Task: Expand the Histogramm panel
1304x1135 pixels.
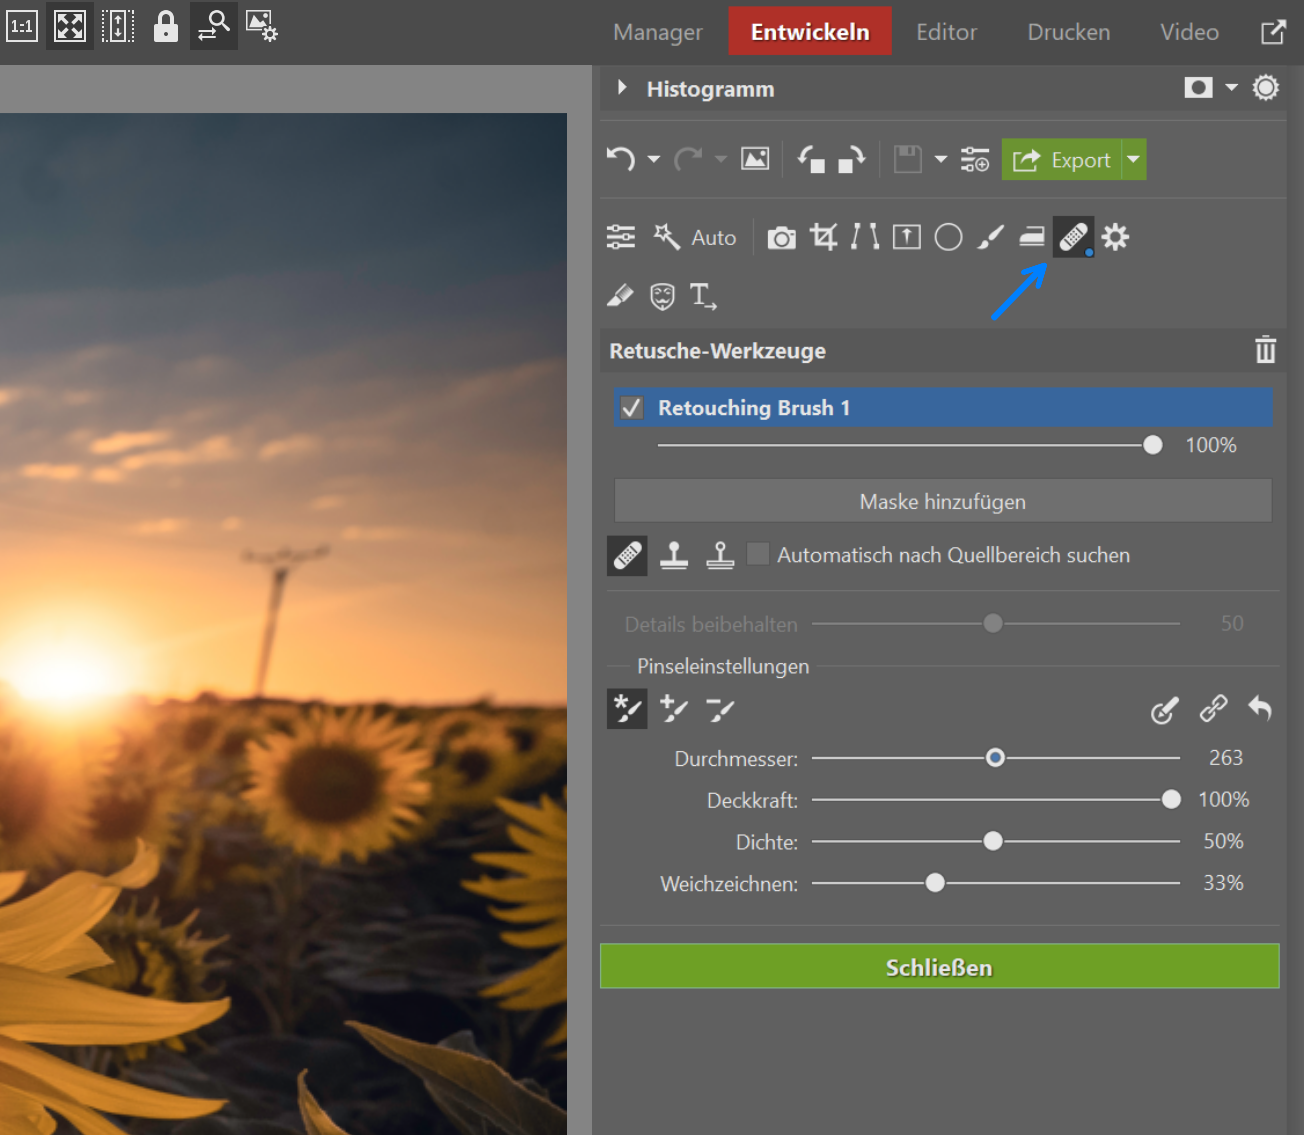Action: (x=622, y=88)
